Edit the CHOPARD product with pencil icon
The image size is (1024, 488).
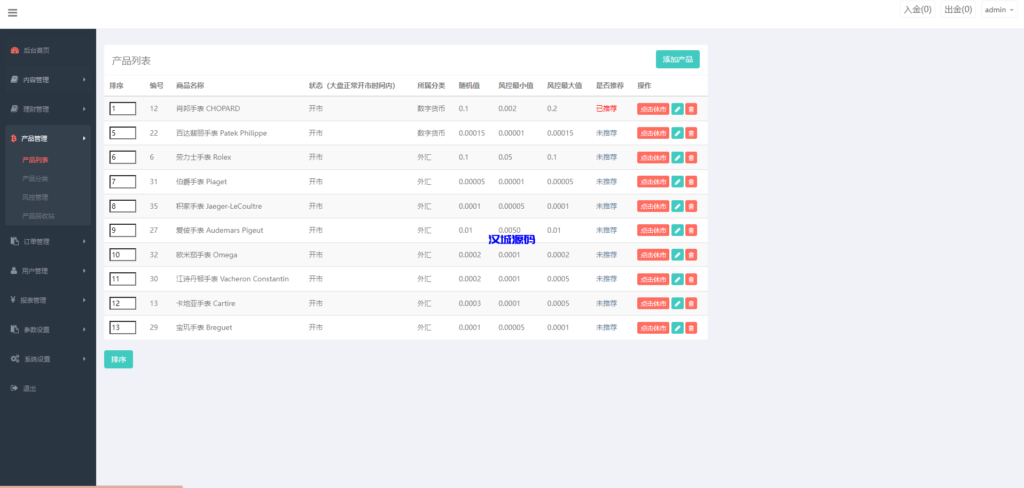coord(678,108)
